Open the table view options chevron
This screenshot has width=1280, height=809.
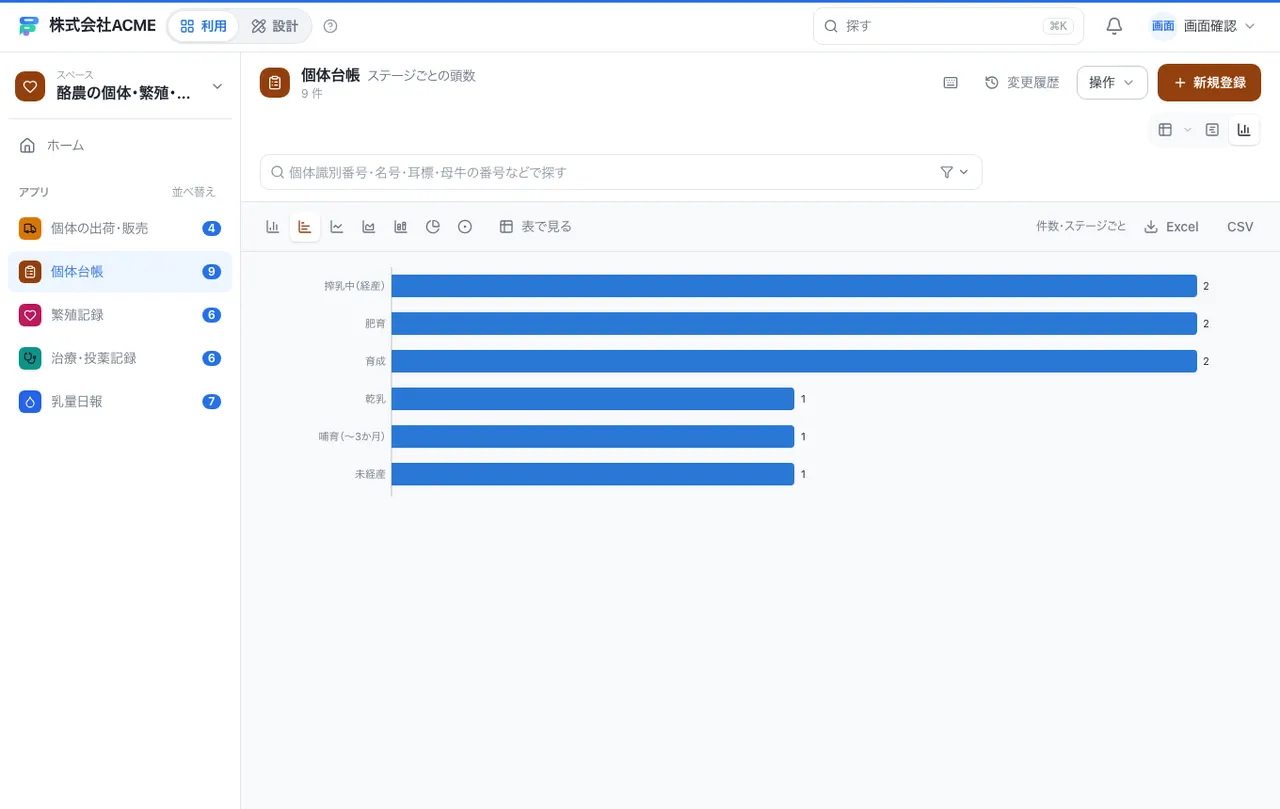click(x=1187, y=130)
